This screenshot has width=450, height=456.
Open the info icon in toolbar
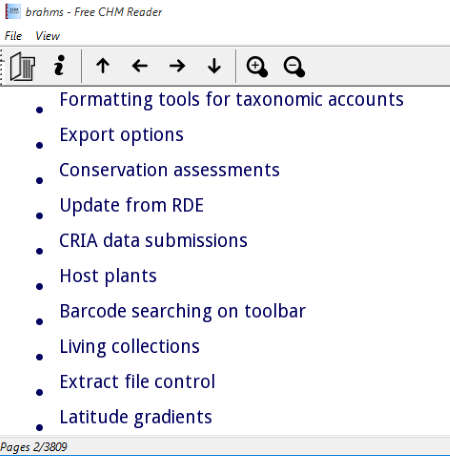tap(59, 65)
